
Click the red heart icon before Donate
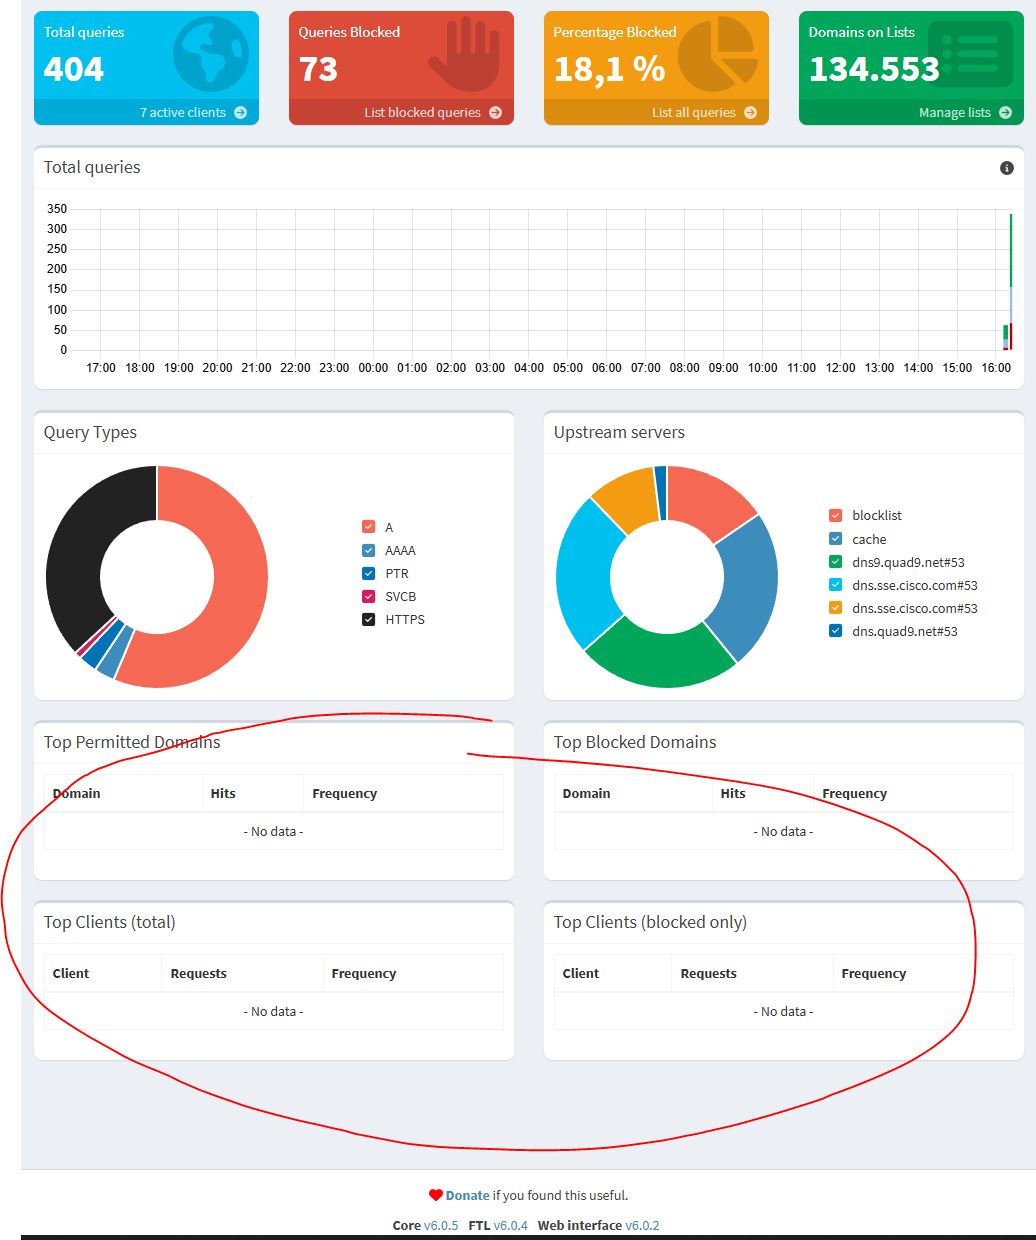434,1194
